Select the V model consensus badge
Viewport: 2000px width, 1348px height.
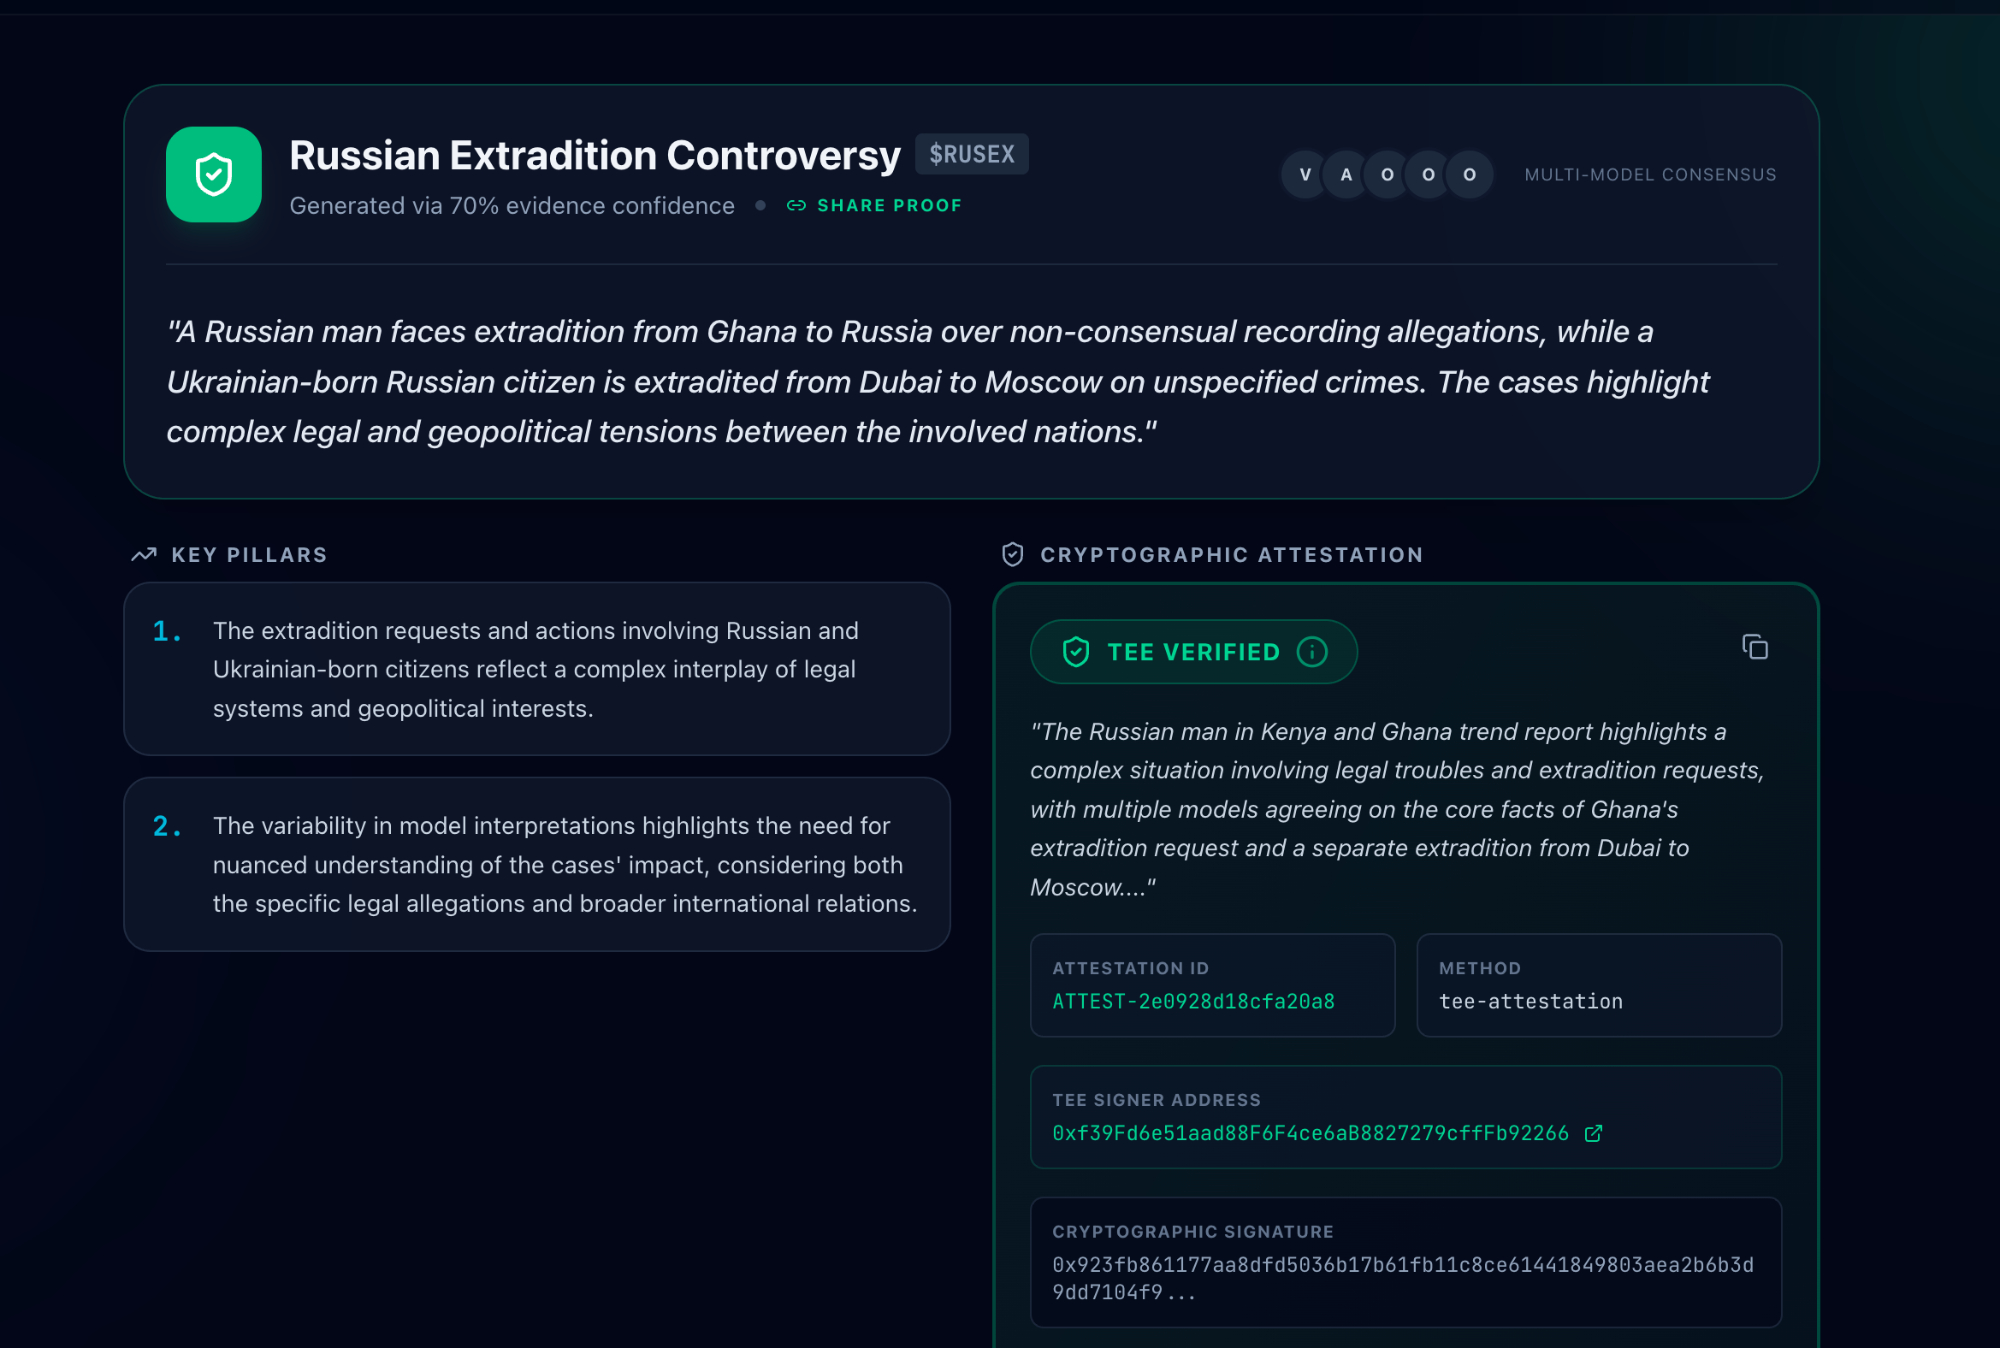coord(1305,175)
